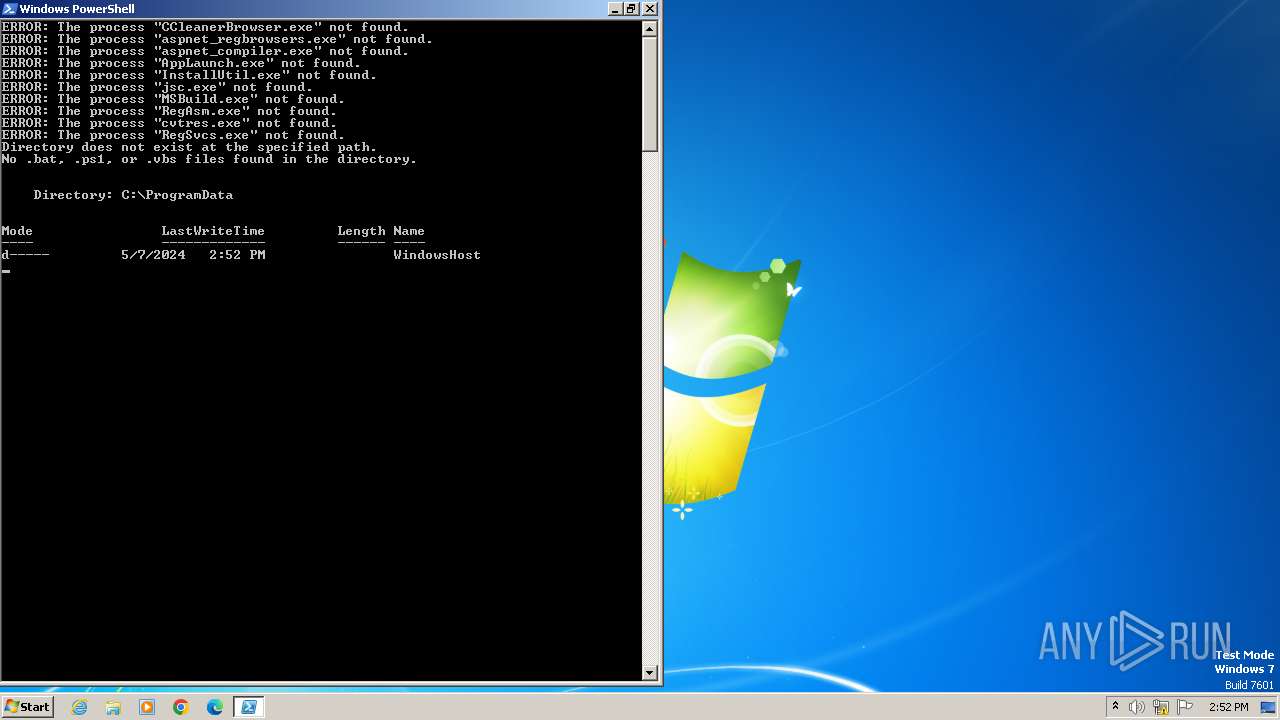1280x720 pixels.
Task: Maximize the Windows PowerShell window
Action: pyautogui.click(x=632, y=9)
